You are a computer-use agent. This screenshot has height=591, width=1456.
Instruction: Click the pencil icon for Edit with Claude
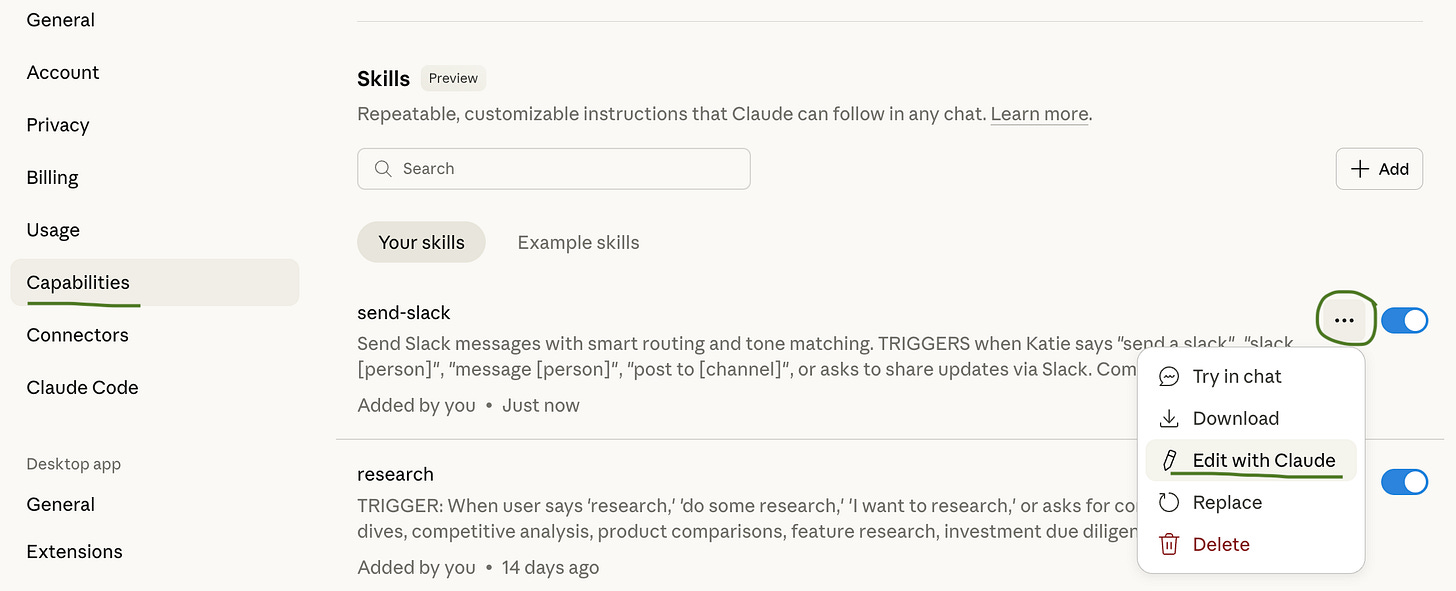(1168, 461)
